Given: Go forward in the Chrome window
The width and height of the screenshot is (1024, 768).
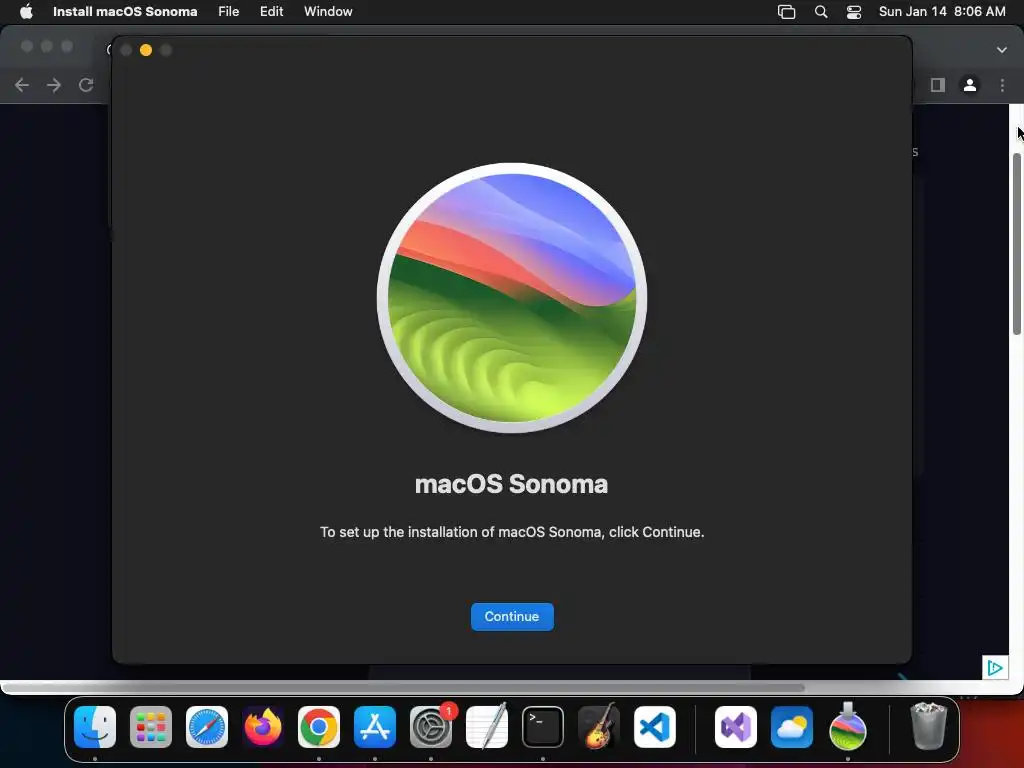Looking at the screenshot, I should click(x=54, y=85).
